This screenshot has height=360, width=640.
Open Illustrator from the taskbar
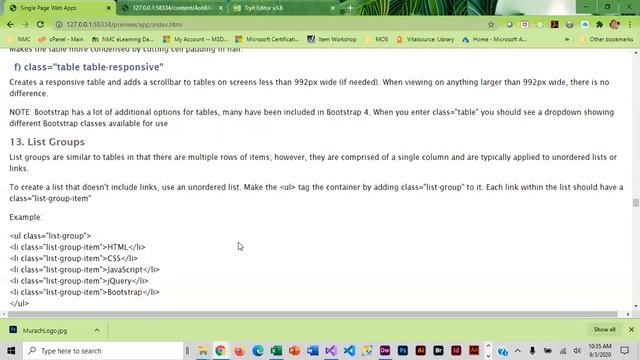[420, 351]
